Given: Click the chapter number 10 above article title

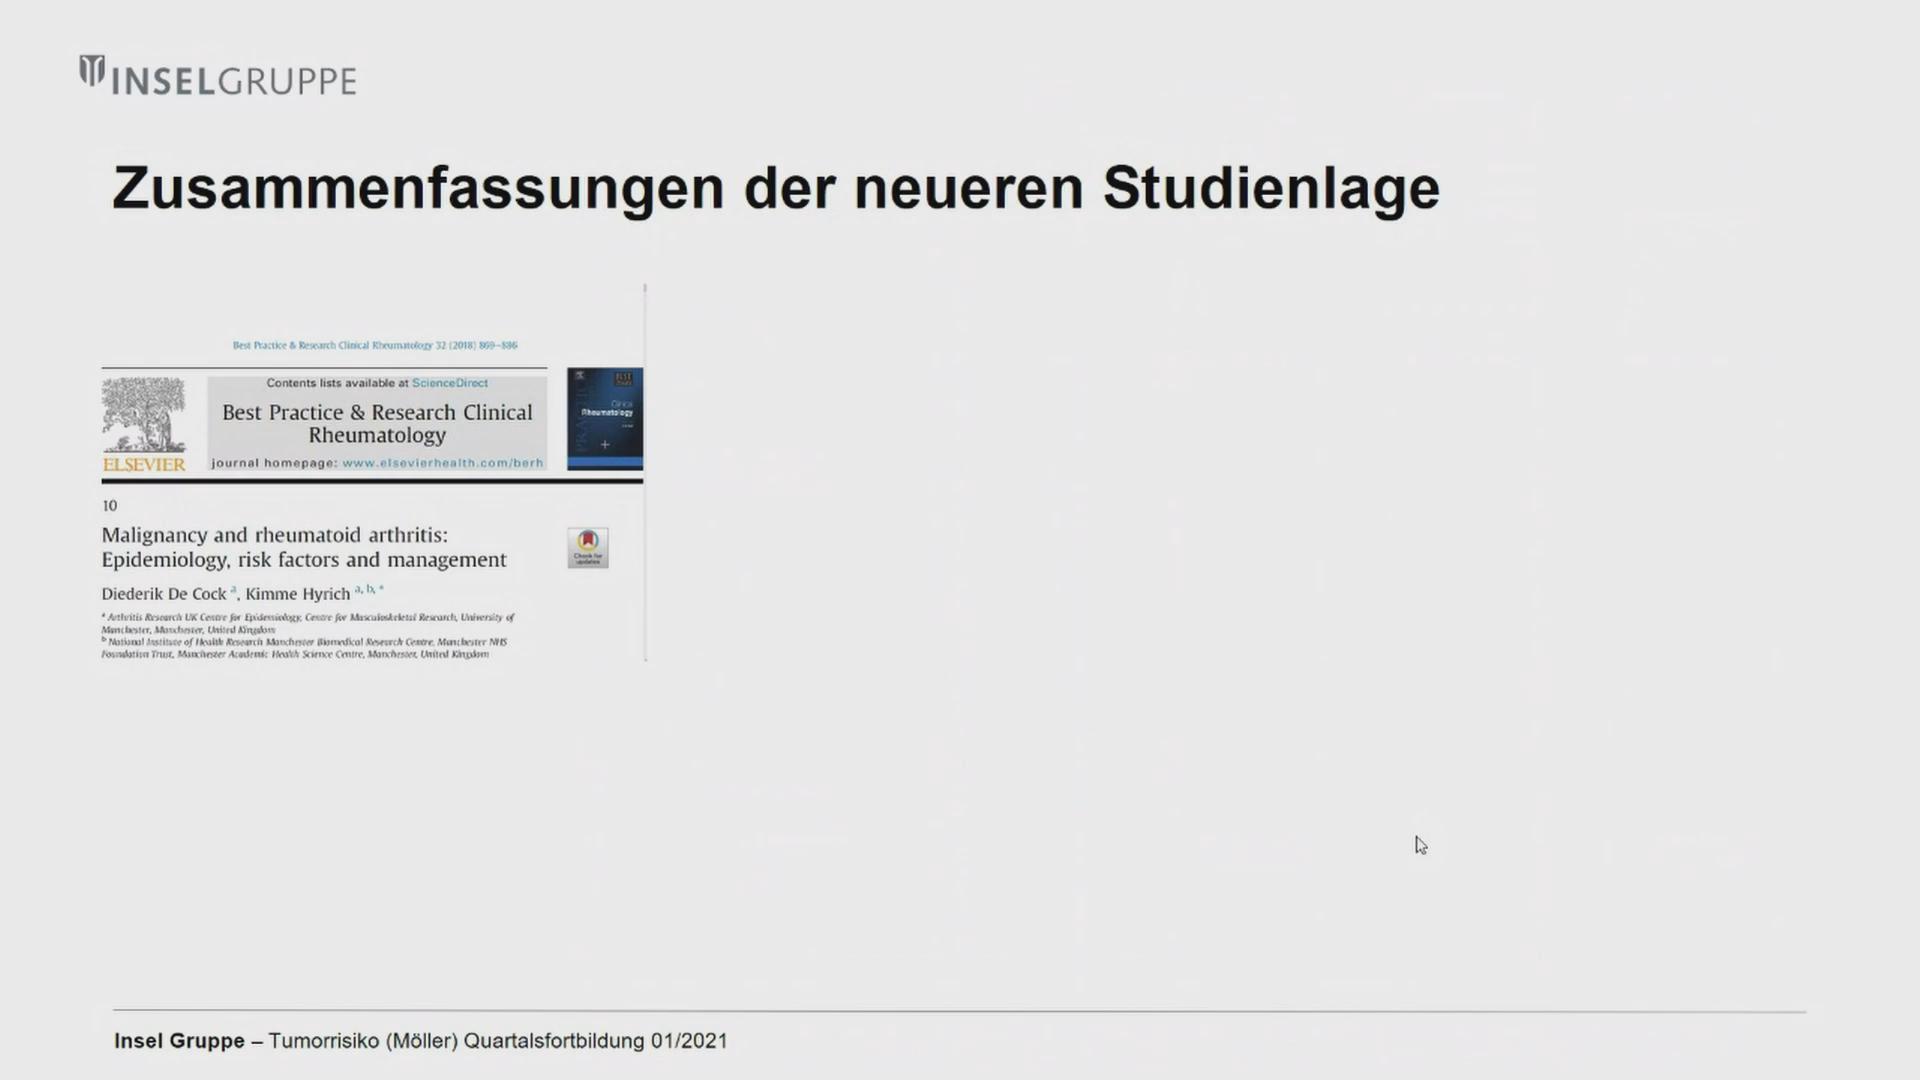Looking at the screenshot, I should tap(110, 506).
